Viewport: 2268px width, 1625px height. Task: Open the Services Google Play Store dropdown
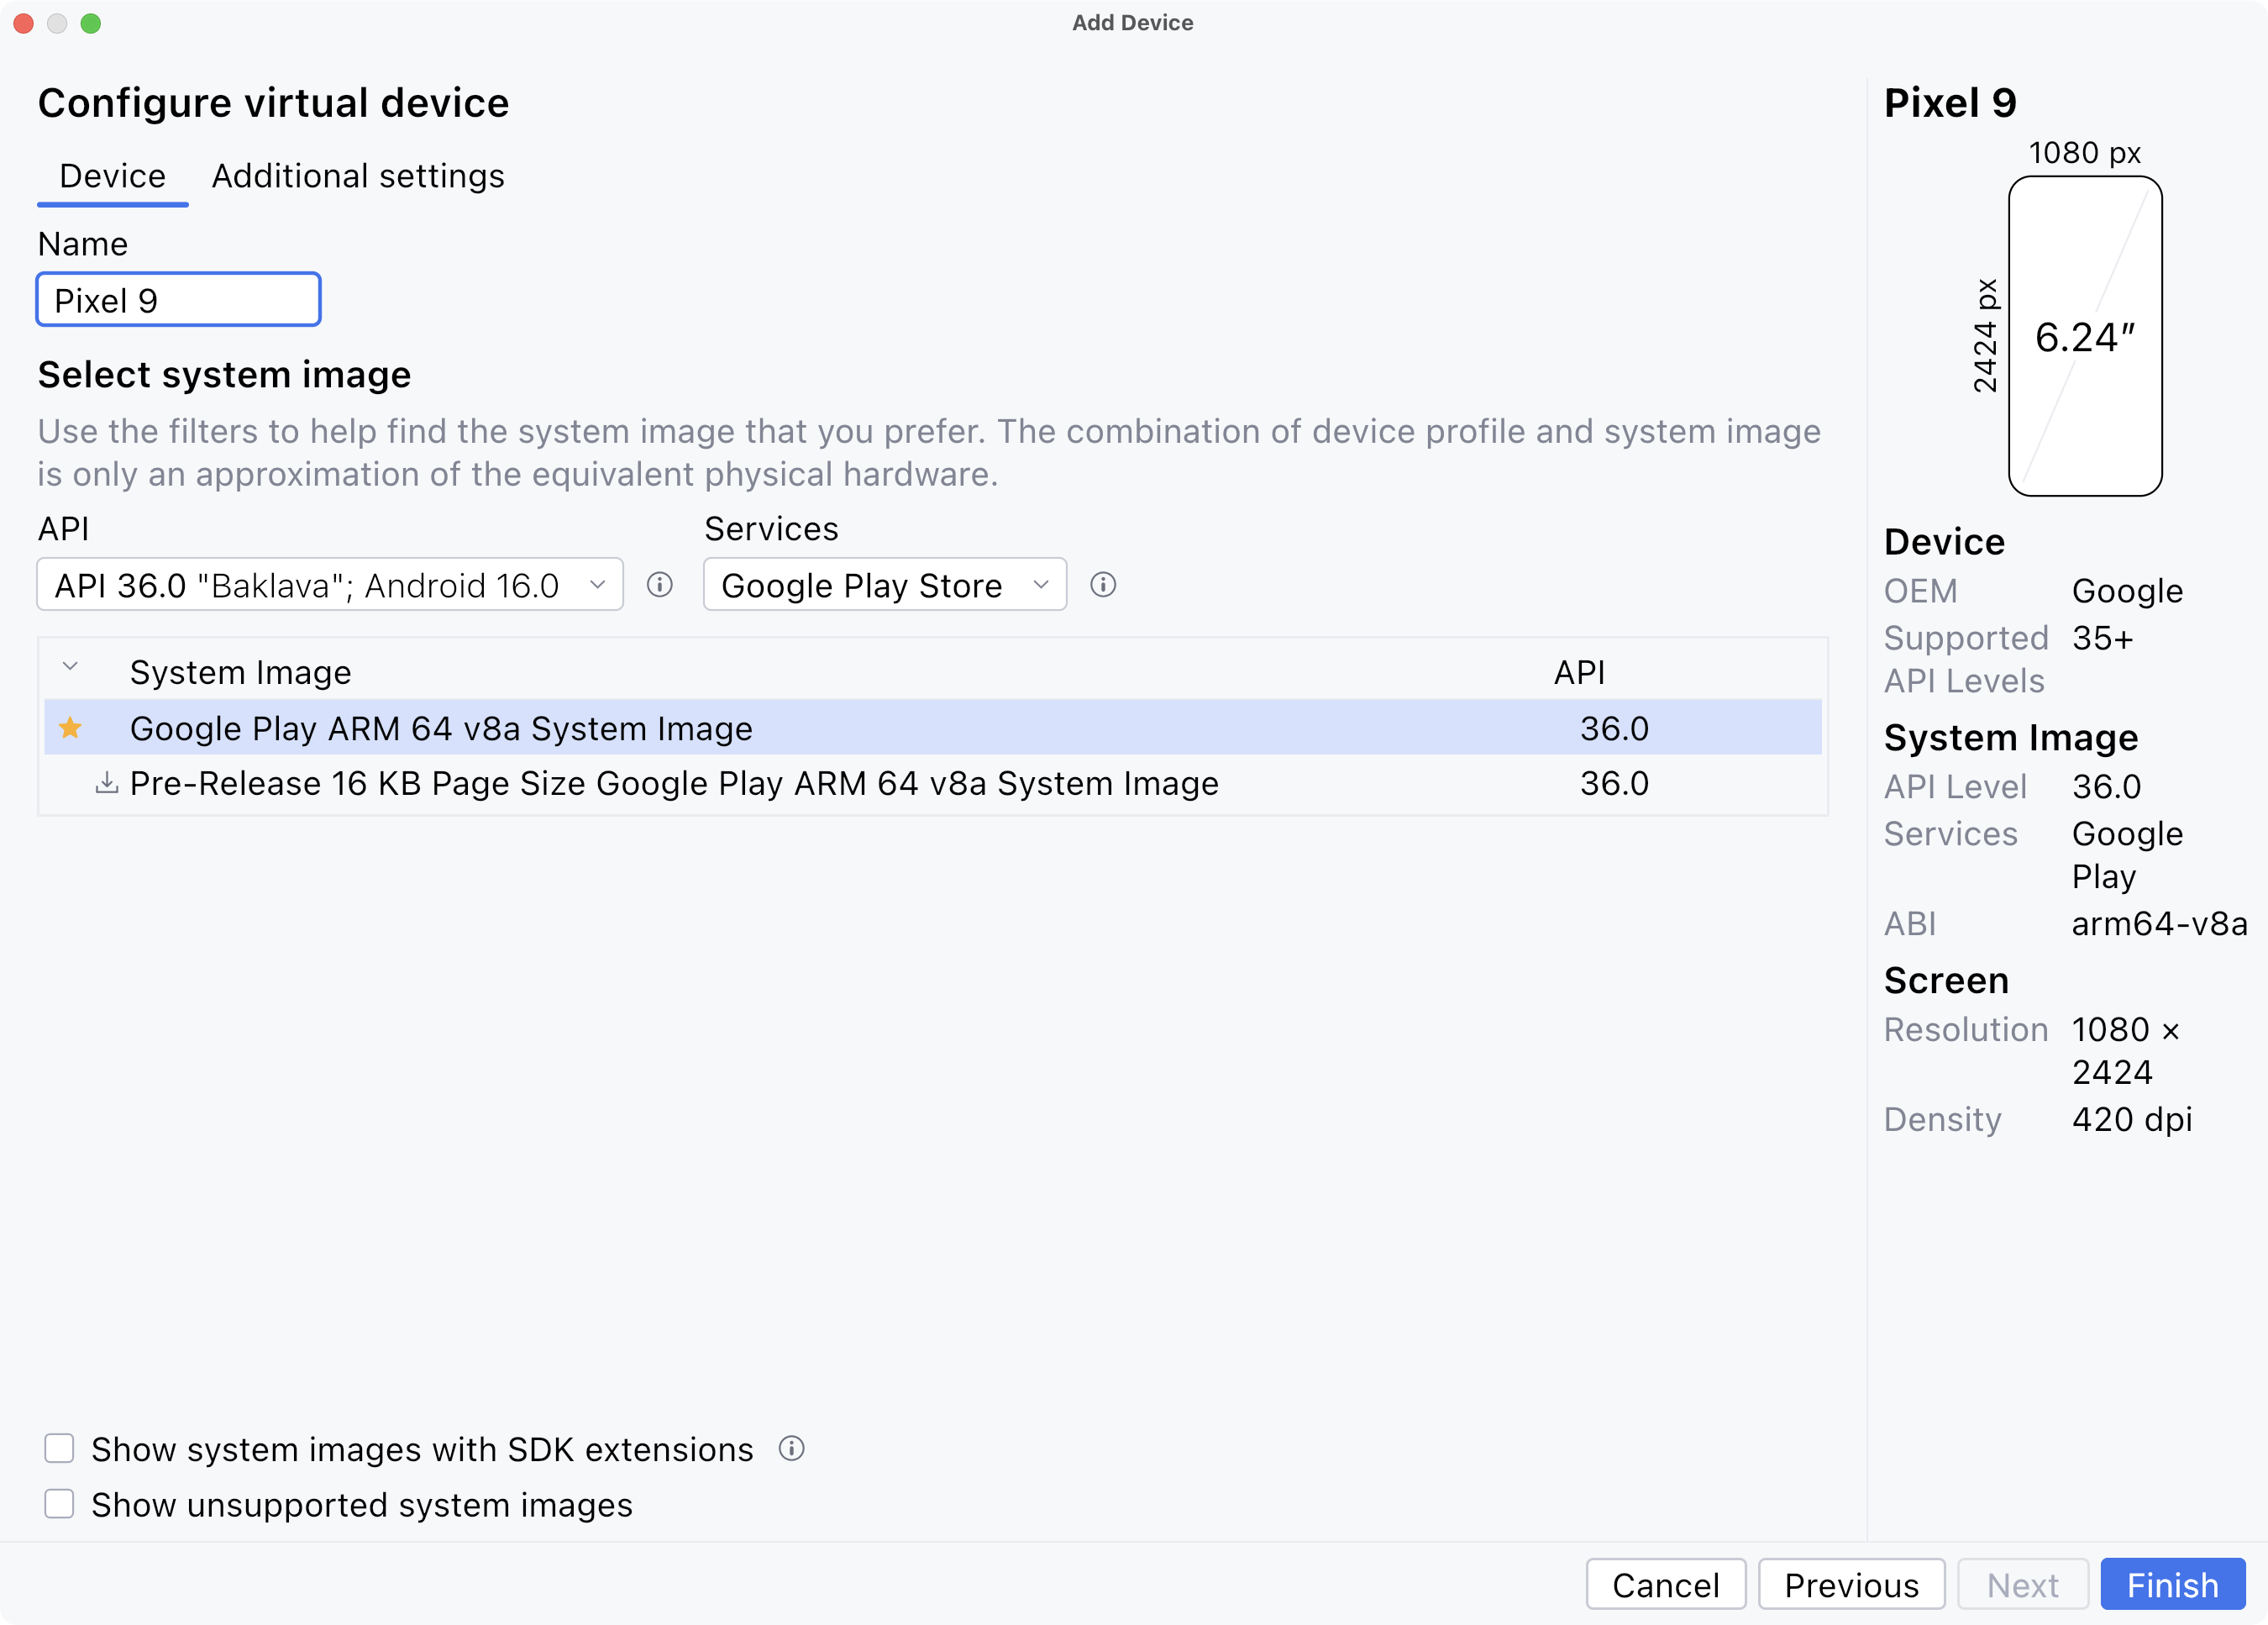[x=884, y=585]
